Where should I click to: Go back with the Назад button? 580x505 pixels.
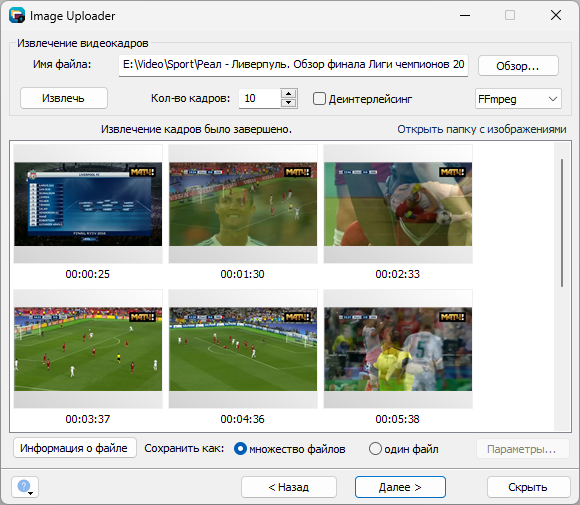coord(289,487)
